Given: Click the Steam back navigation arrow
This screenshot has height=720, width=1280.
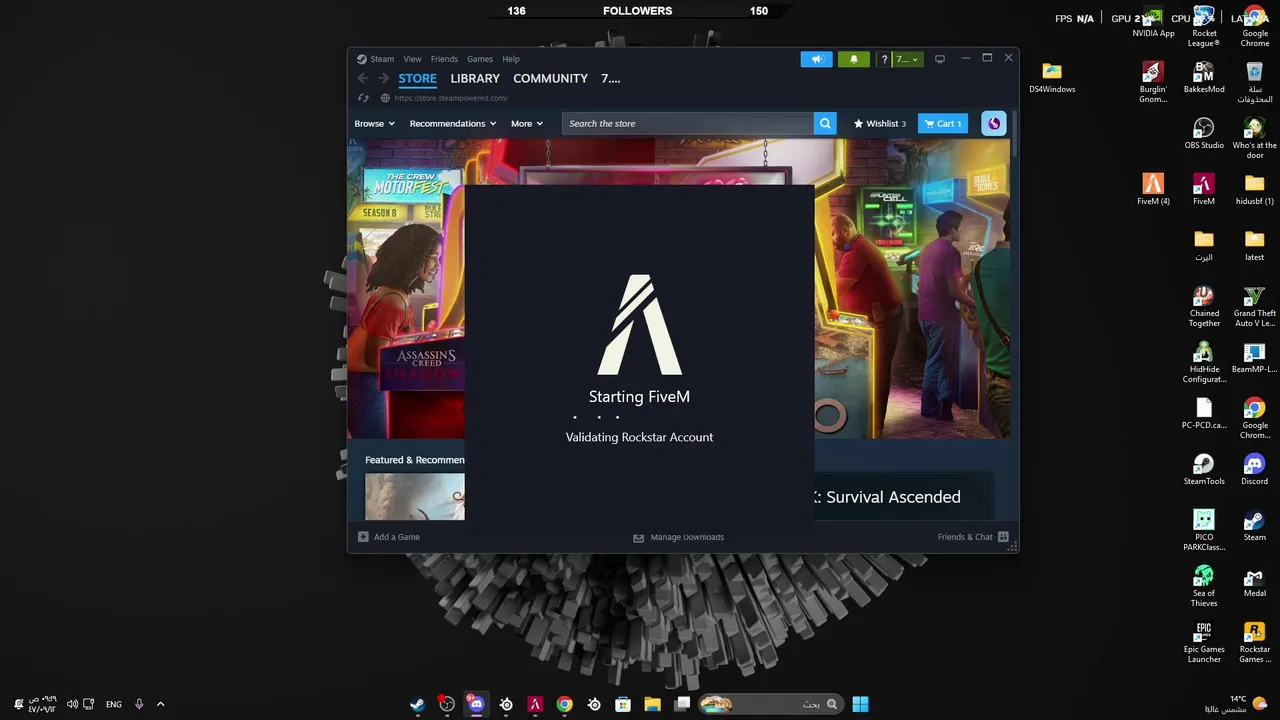Looking at the screenshot, I should point(363,78).
